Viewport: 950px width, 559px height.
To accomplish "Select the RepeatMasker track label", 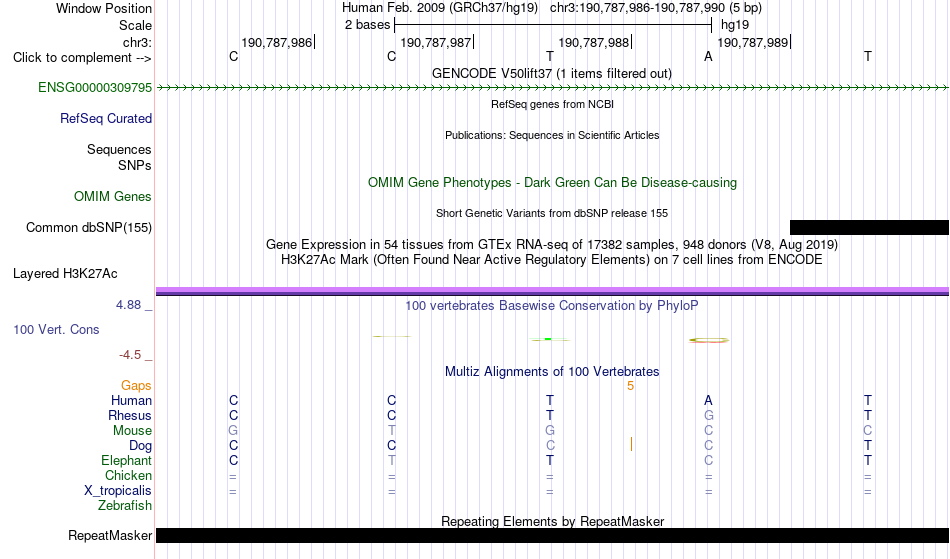I will pos(110,536).
